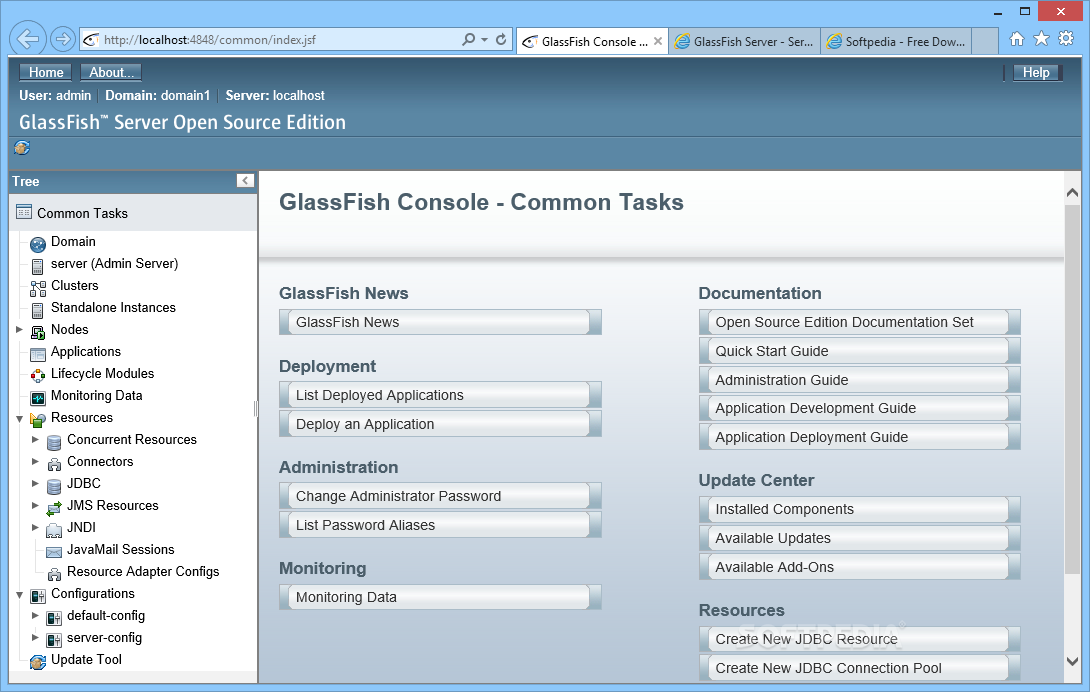Screen dimensions: 1090x692
Task: Click the Connectors icon in tree
Action: click(54, 464)
